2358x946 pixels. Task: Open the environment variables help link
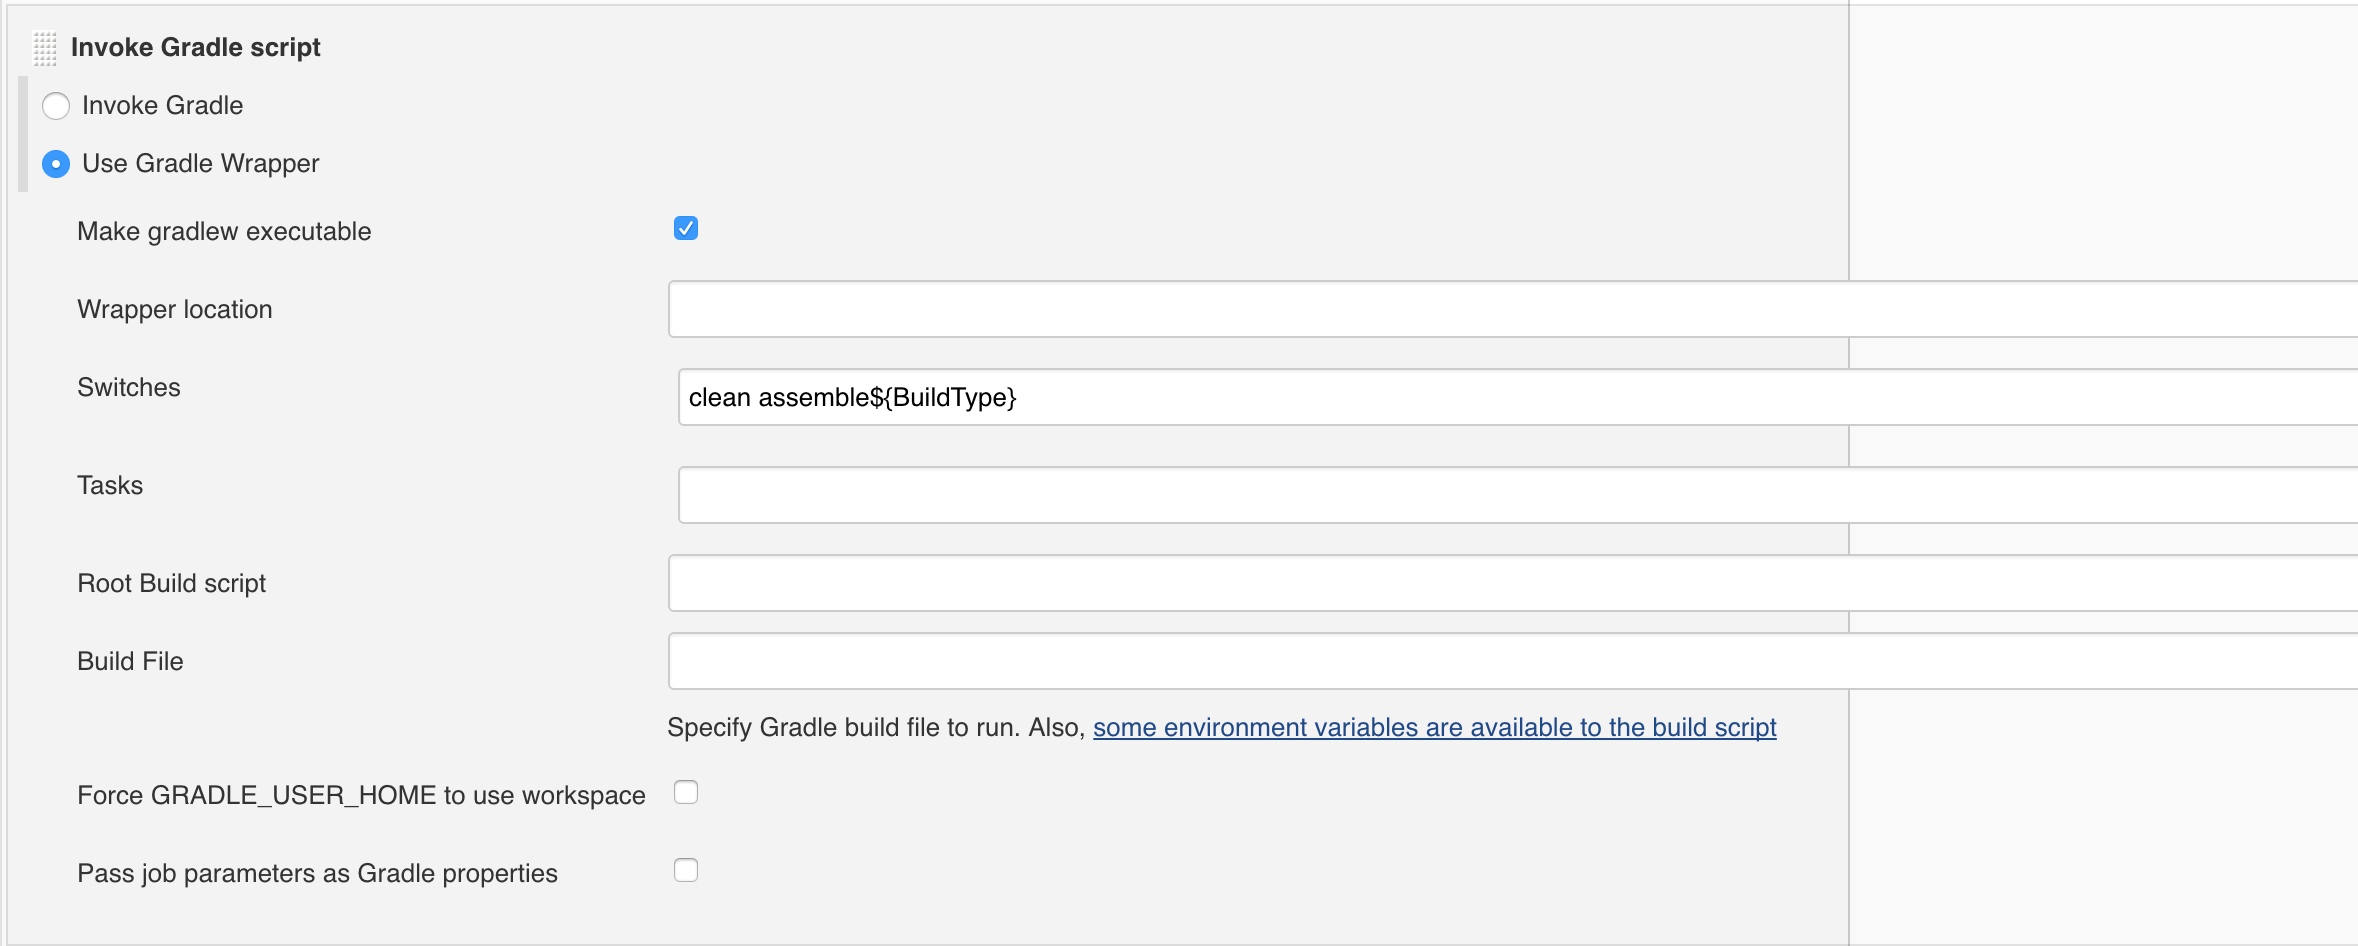tap(1435, 727)
